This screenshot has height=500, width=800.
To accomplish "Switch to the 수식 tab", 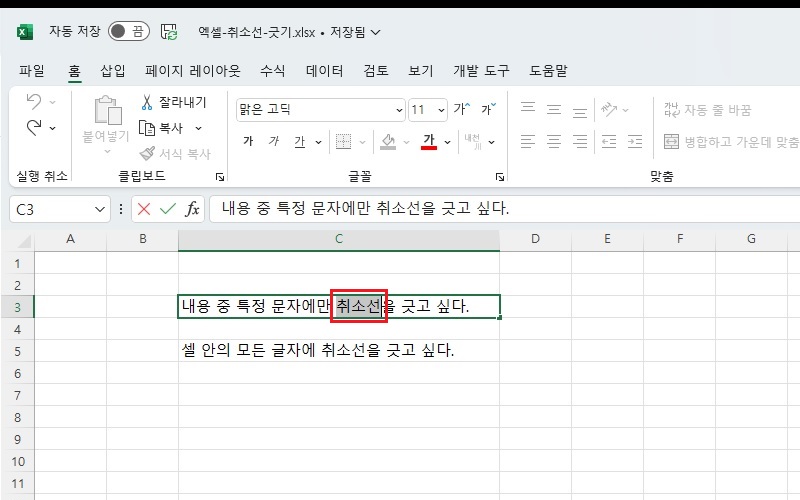I will 272,70.
